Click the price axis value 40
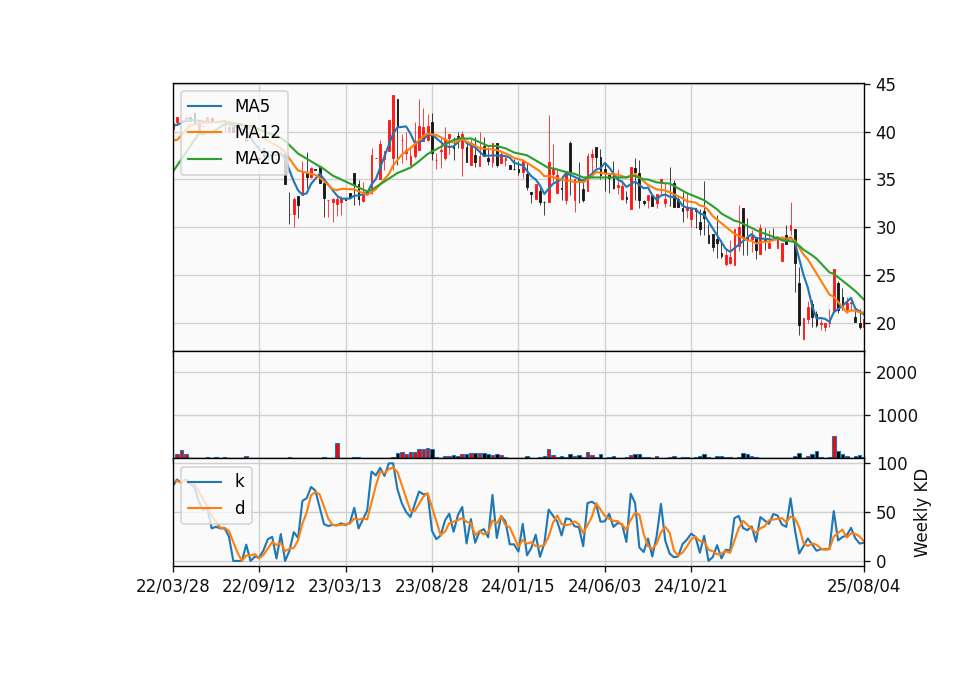960x690 pixels. [x=885, y=132]
